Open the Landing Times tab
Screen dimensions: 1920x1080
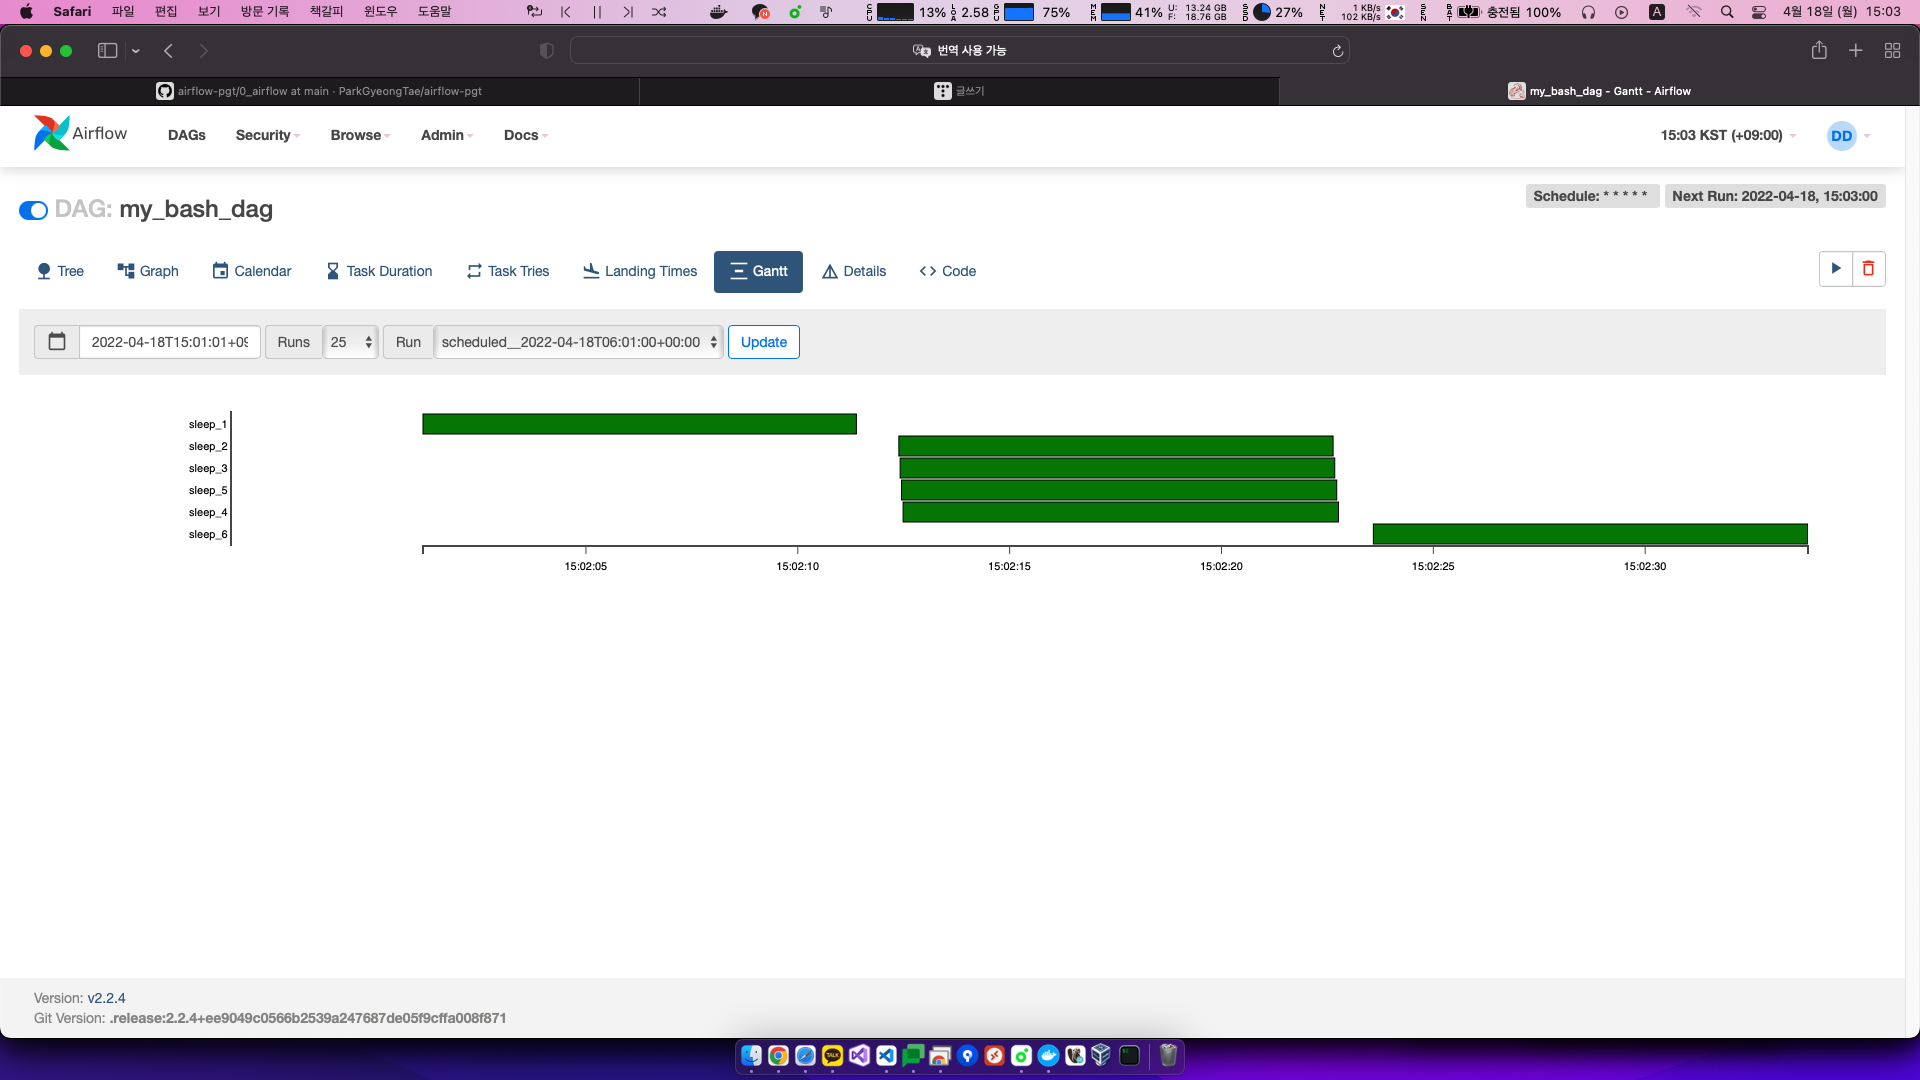click(x=640, y=271)
